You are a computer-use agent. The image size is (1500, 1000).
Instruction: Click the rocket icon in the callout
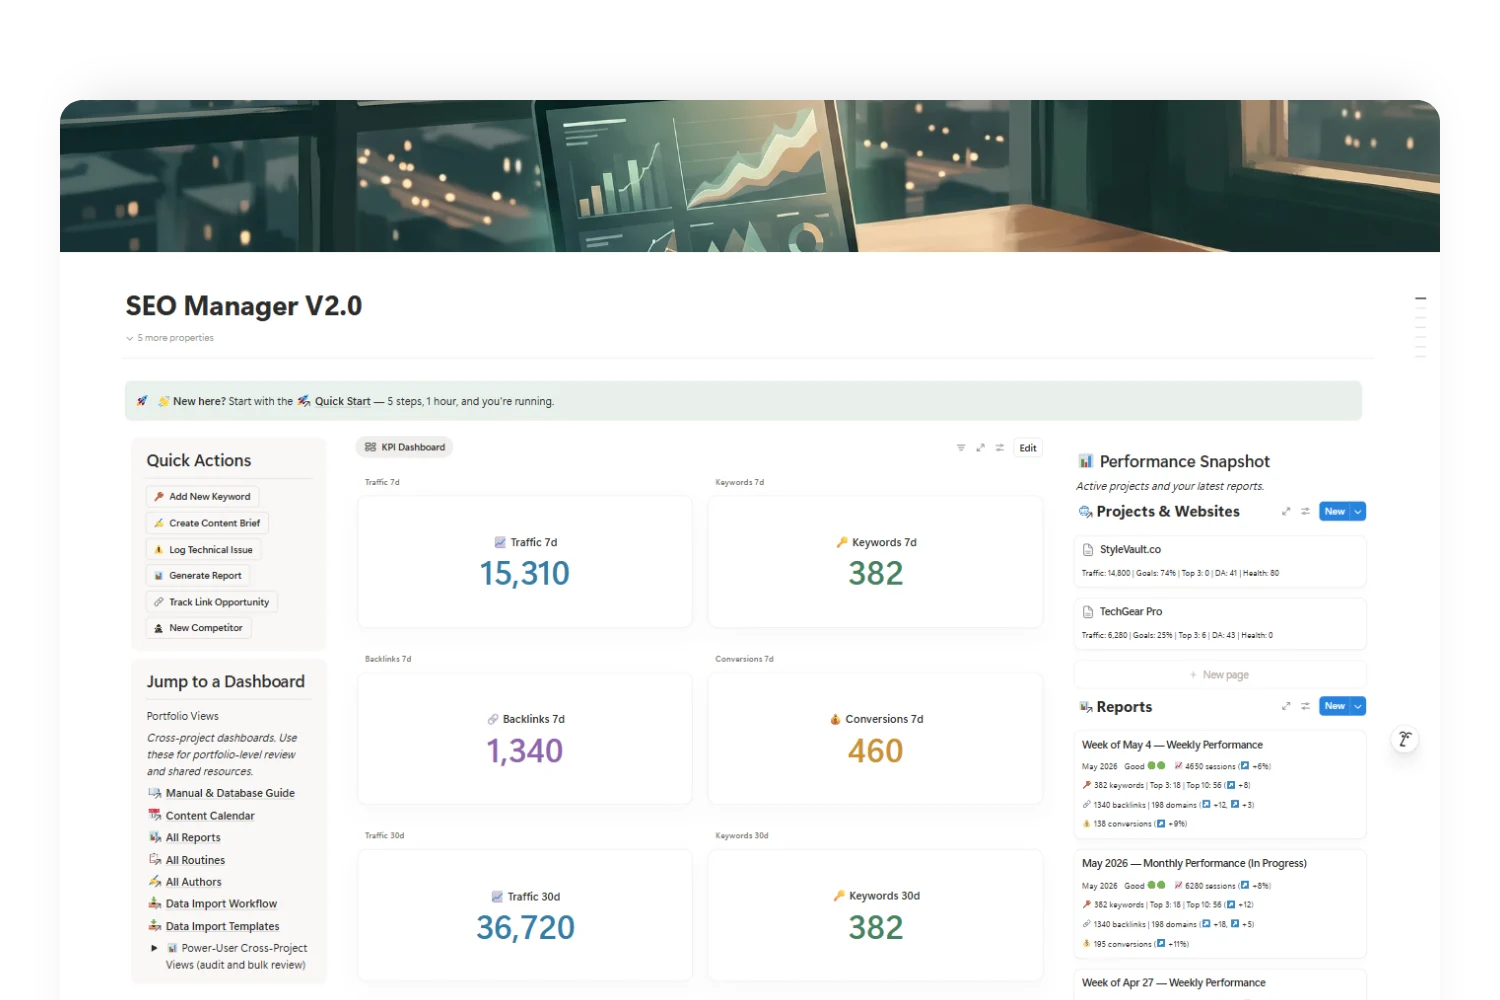click(142, 401)
